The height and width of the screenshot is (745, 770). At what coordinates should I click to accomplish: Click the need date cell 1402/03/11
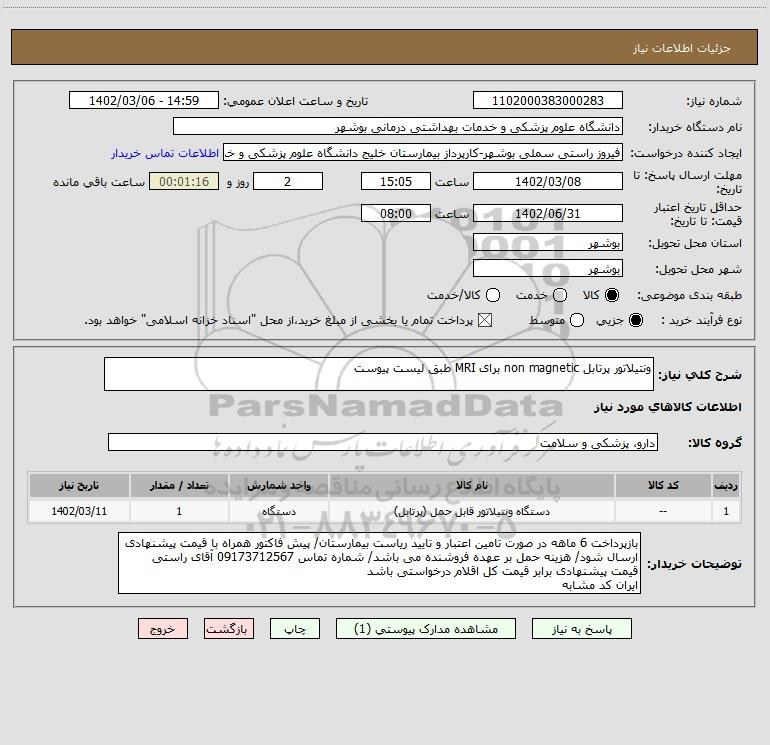[x=79, y=511]
